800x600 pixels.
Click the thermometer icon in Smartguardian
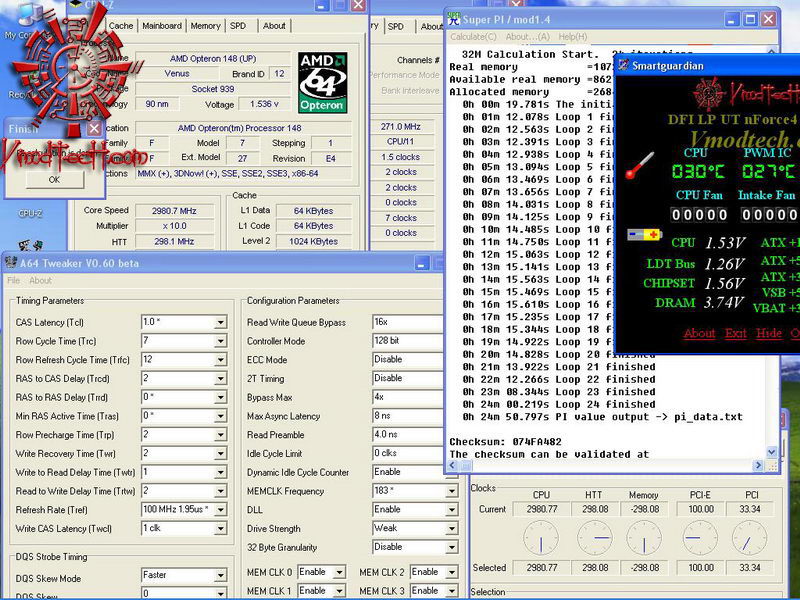tap(639, 165)
